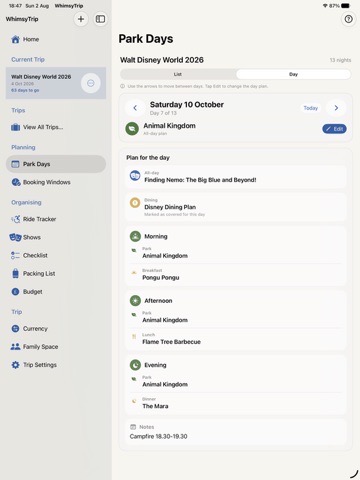This screenshot has height=480, width=360.
Task: Click the Campfire 18.30-19.30 note
Action: pyautogui.click(x=158, y=436)
